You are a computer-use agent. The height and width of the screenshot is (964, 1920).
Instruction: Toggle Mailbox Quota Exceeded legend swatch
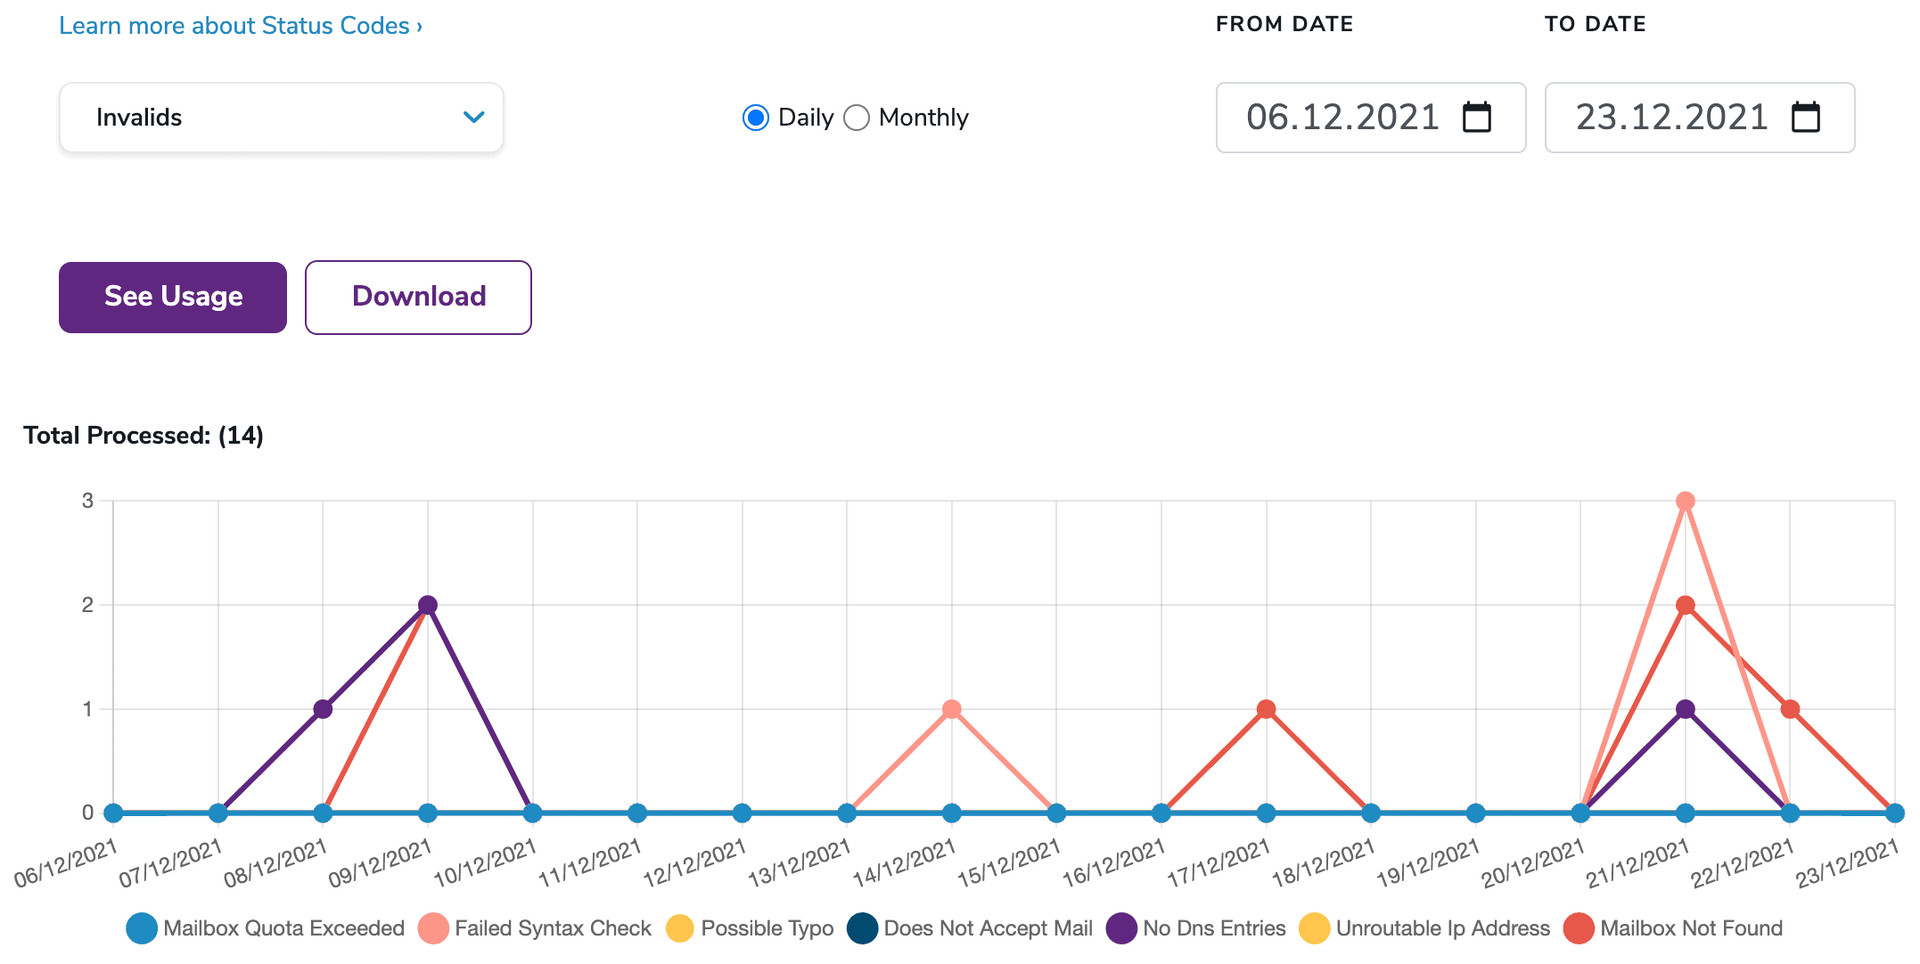point(142,928)
